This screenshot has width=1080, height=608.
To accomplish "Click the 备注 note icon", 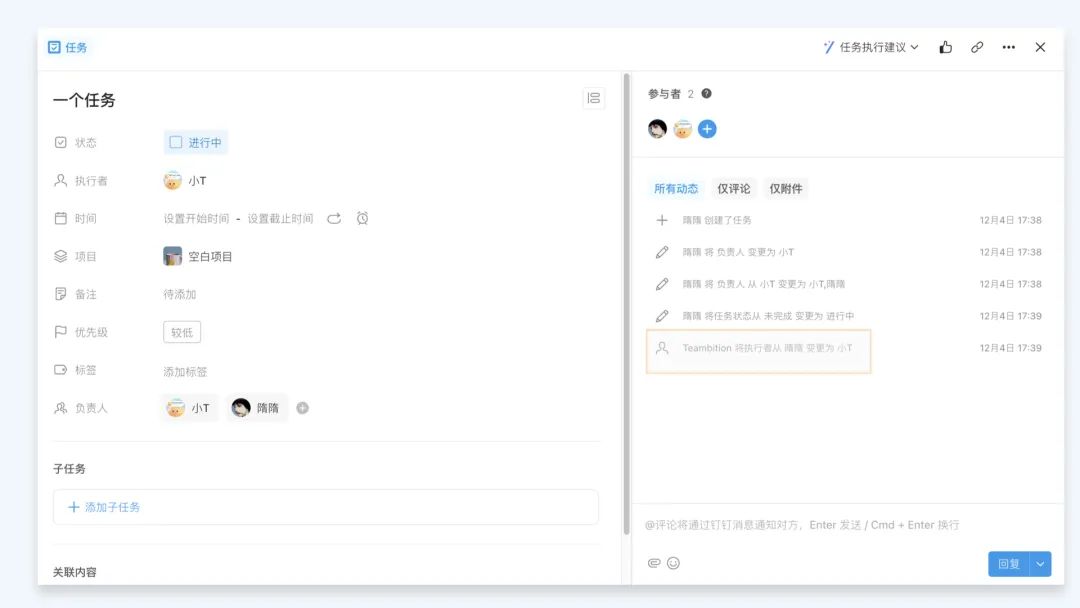I will 61,294.
